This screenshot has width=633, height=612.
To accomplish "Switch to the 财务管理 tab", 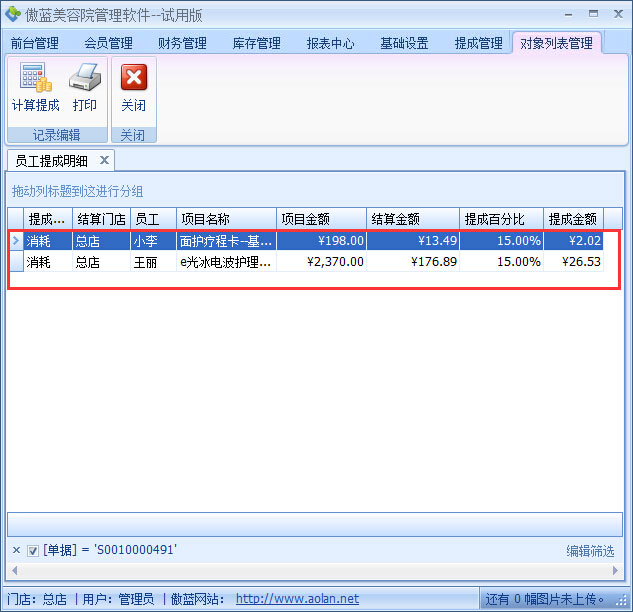I will click(x=182, y=44).
